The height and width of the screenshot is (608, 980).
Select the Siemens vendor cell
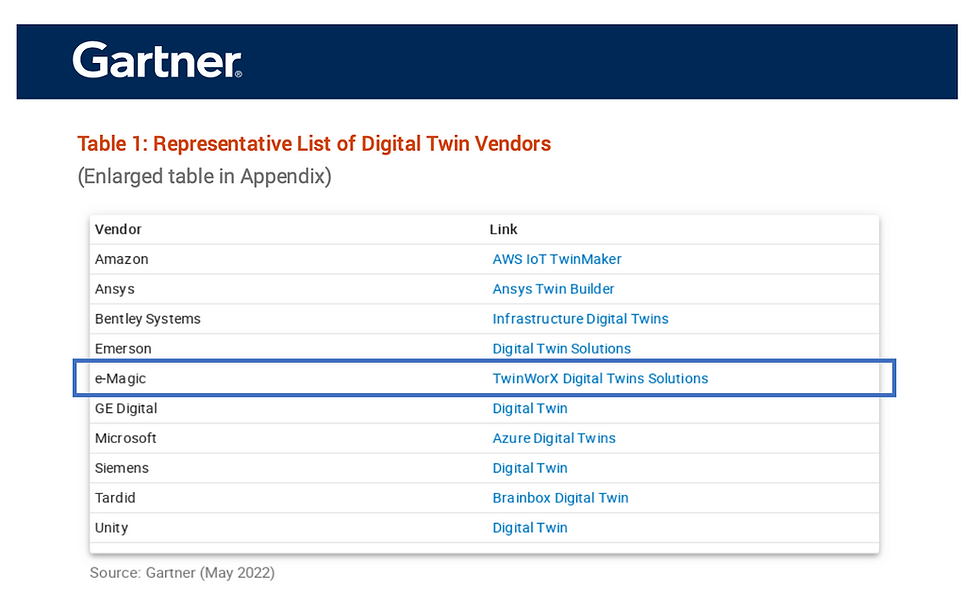pyautogui.click(x=121, y=469)
